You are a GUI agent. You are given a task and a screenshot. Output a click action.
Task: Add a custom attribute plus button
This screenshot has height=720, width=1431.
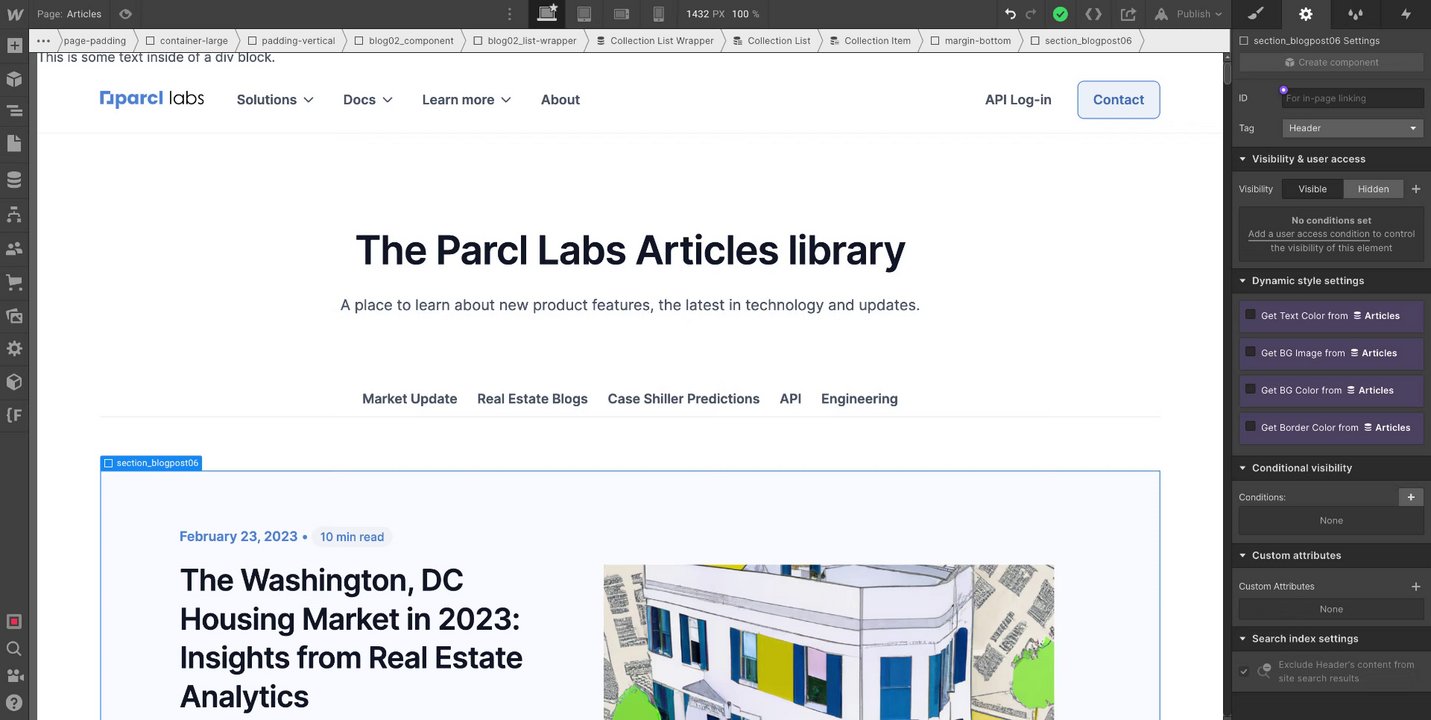tap(1415, 586)
